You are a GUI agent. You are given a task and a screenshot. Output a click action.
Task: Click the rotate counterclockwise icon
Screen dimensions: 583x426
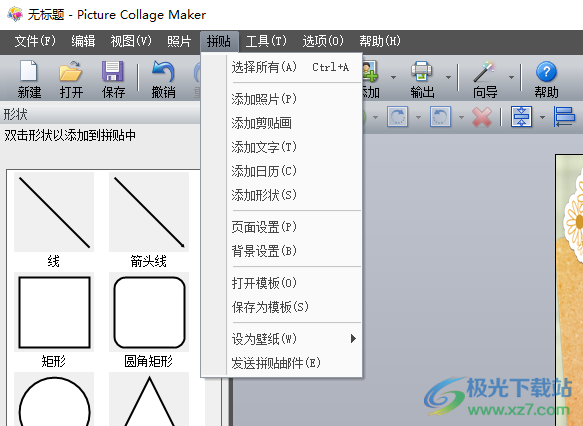point(441,117)
